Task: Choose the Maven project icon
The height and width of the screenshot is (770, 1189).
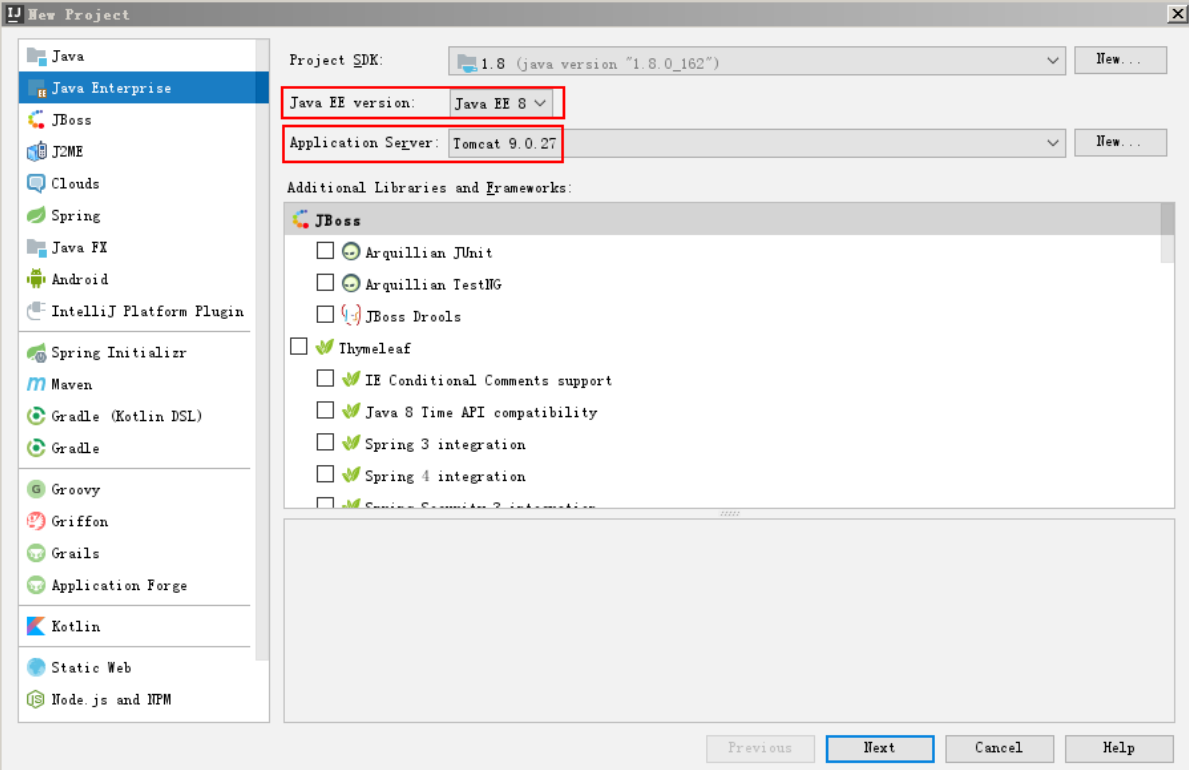Action: (x=36, y=385)
